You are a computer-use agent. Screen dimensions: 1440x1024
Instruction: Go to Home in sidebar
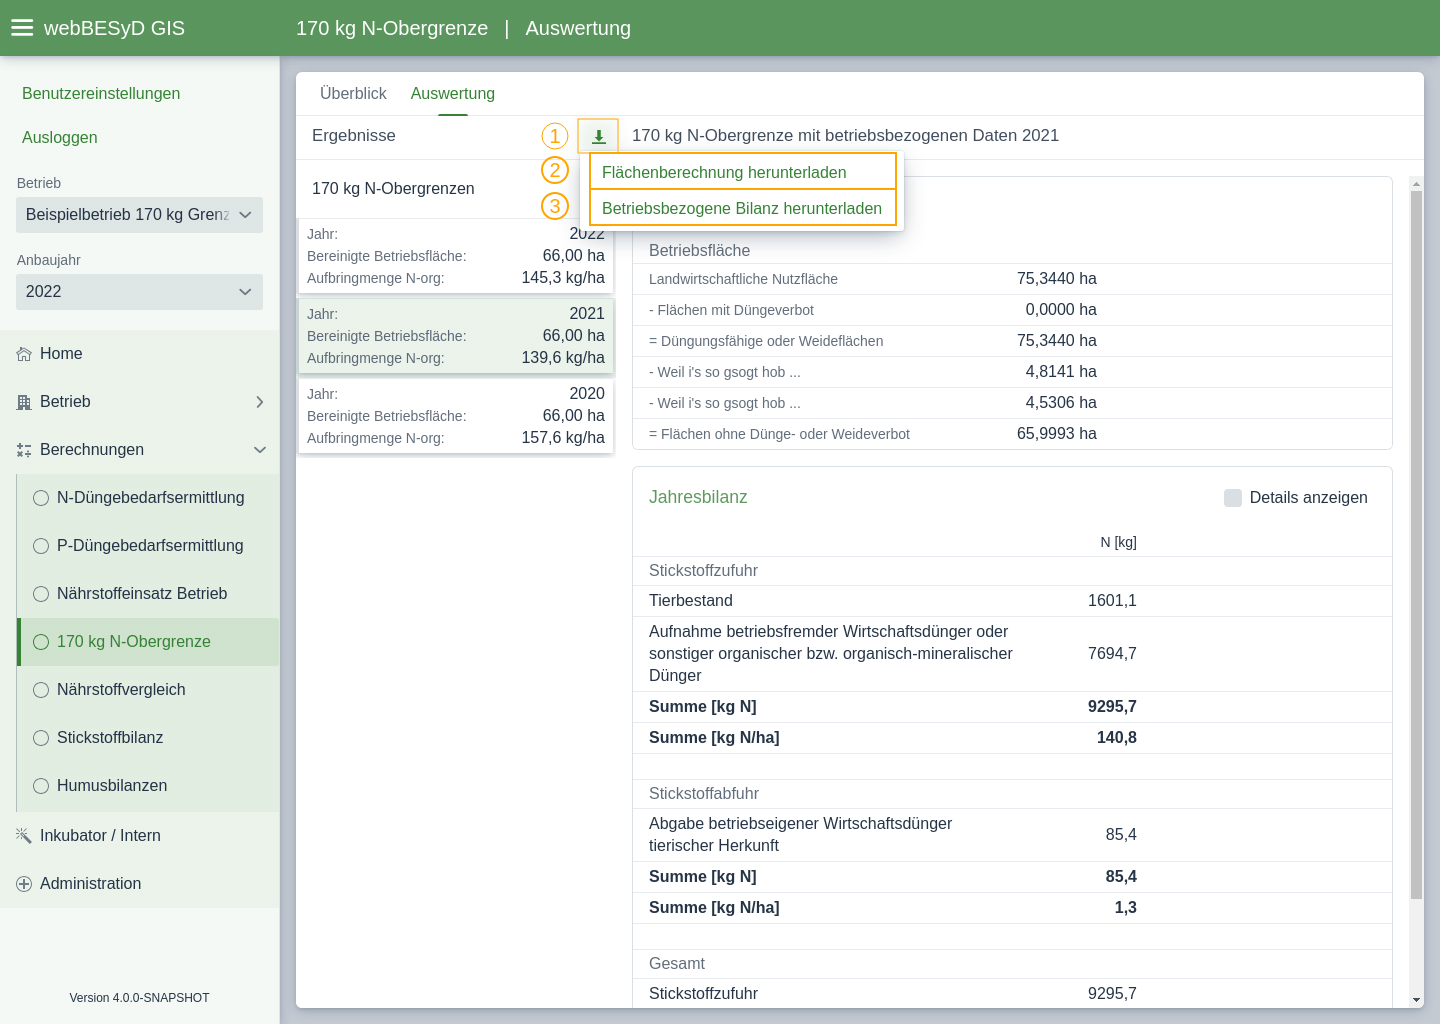pos(139,354)
